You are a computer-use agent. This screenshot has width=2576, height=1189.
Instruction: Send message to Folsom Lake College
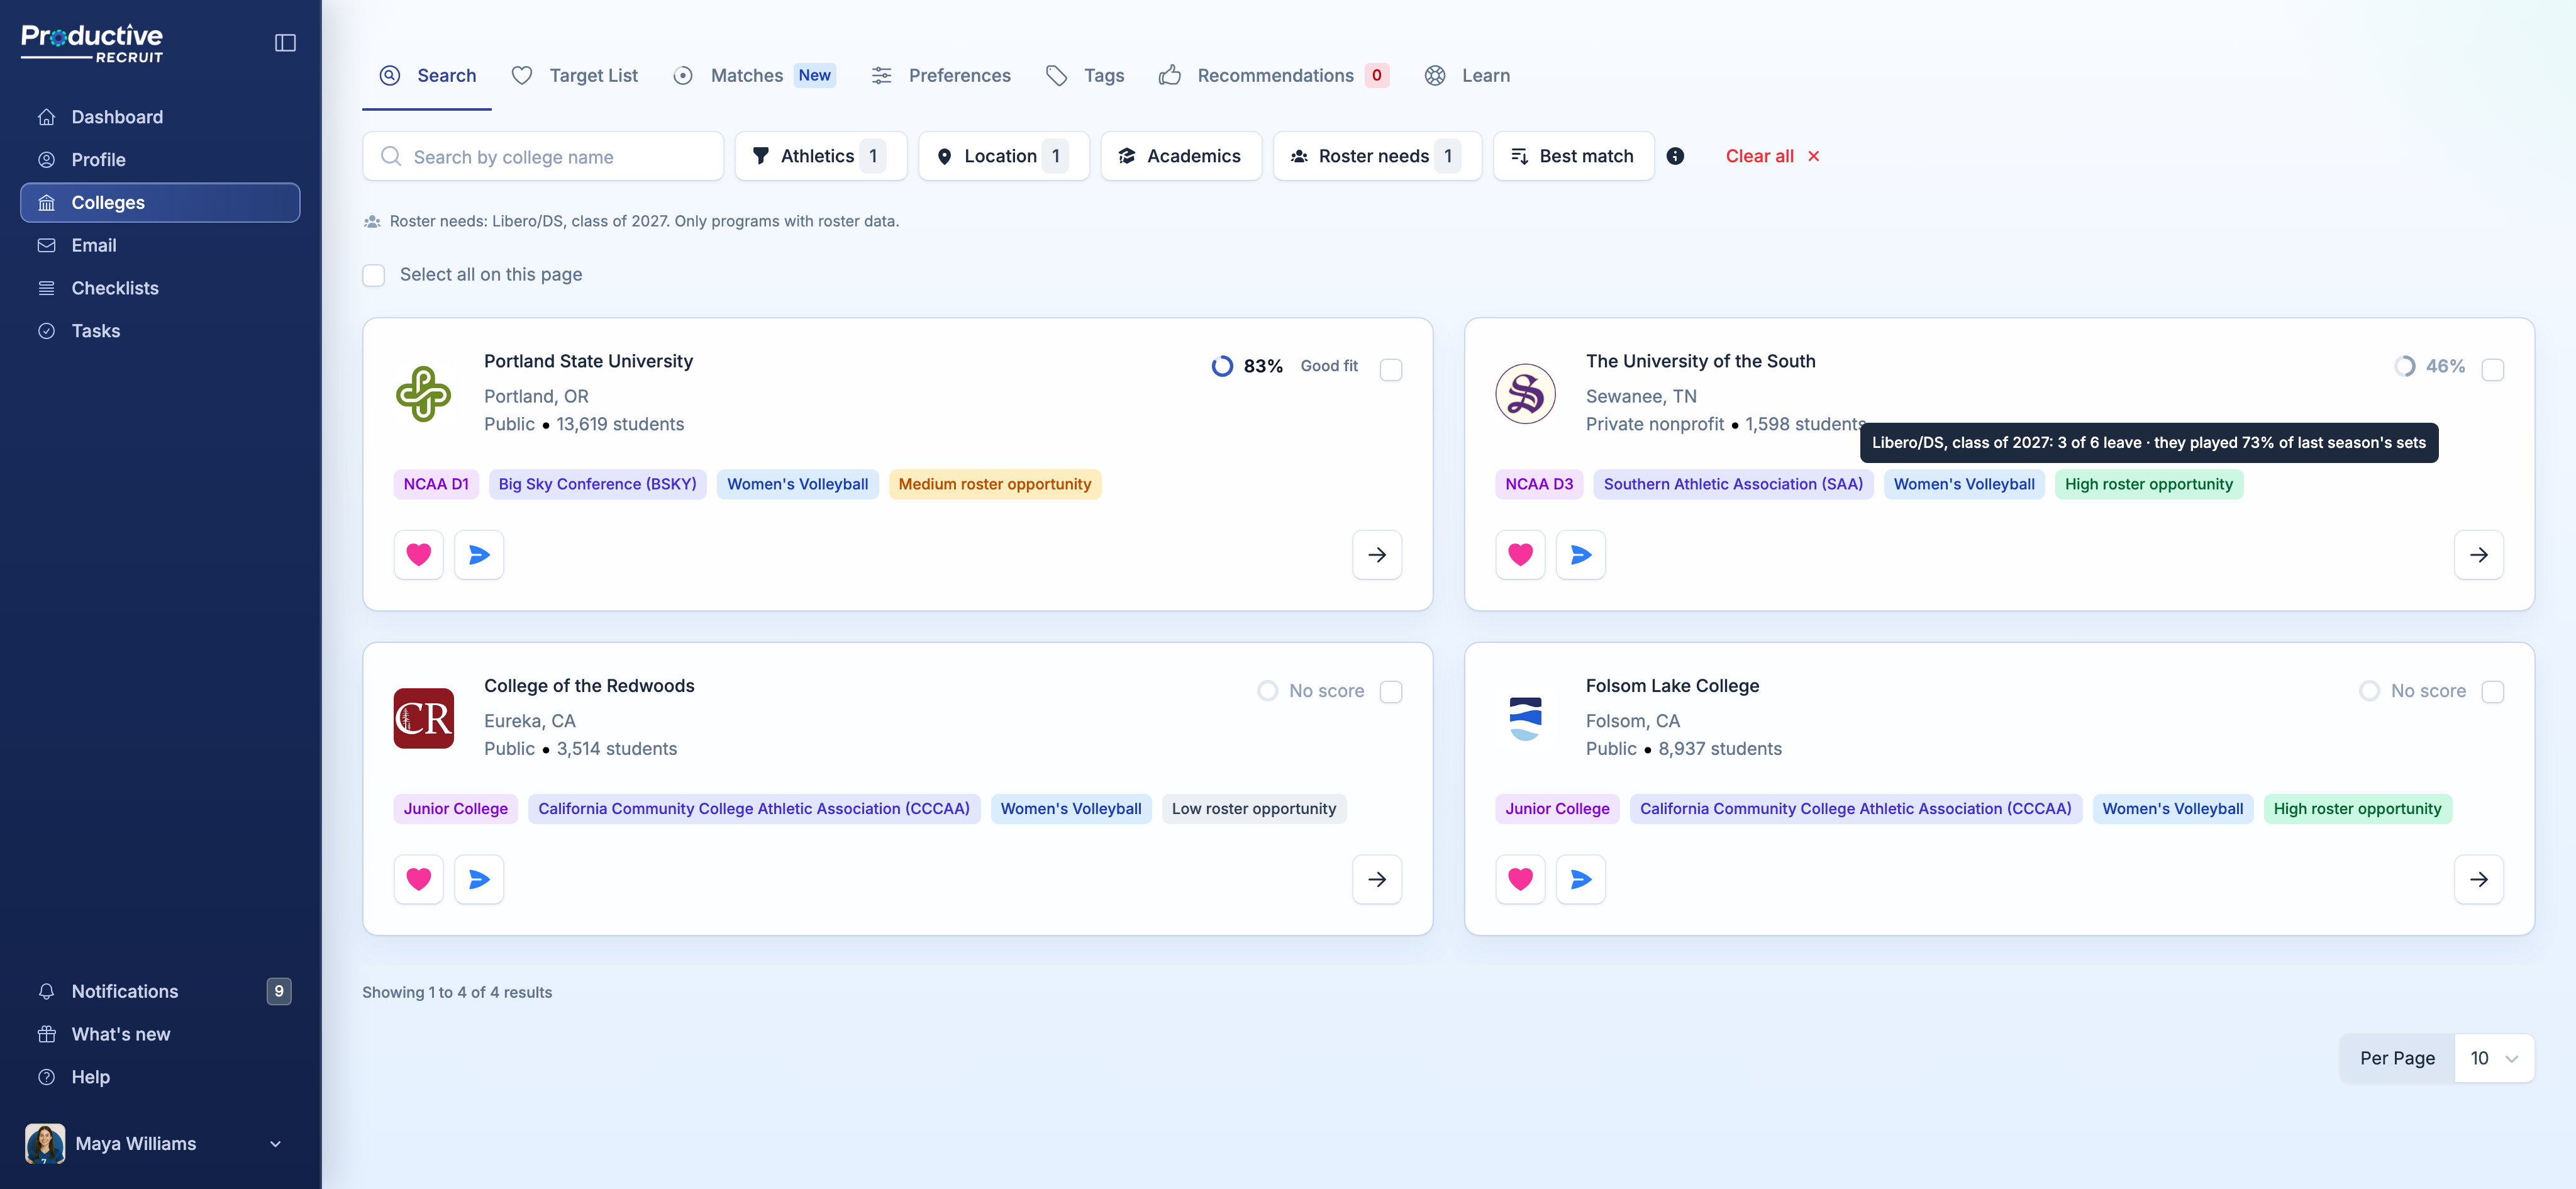point(1581,879)
